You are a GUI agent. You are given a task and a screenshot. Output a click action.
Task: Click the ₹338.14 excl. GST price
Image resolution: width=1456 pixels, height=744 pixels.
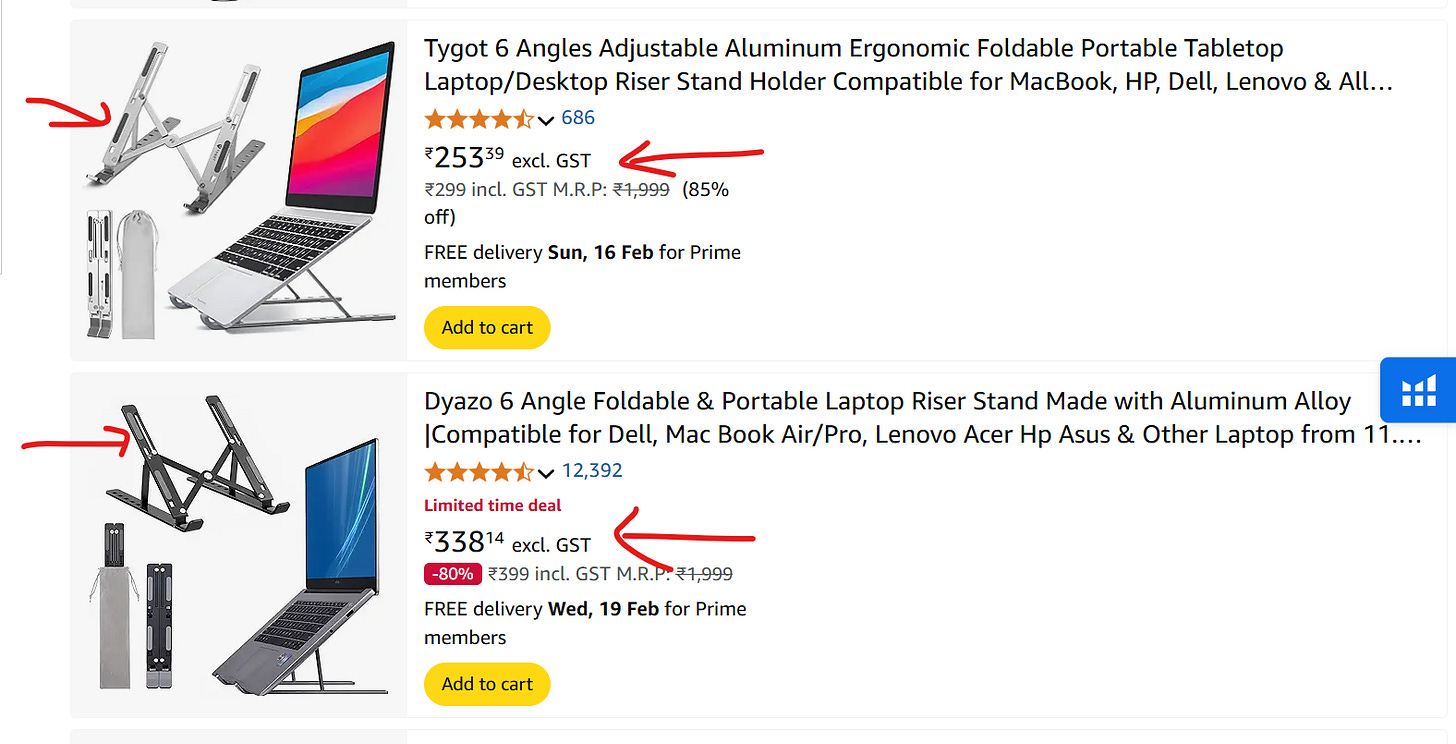click(508, 543)
